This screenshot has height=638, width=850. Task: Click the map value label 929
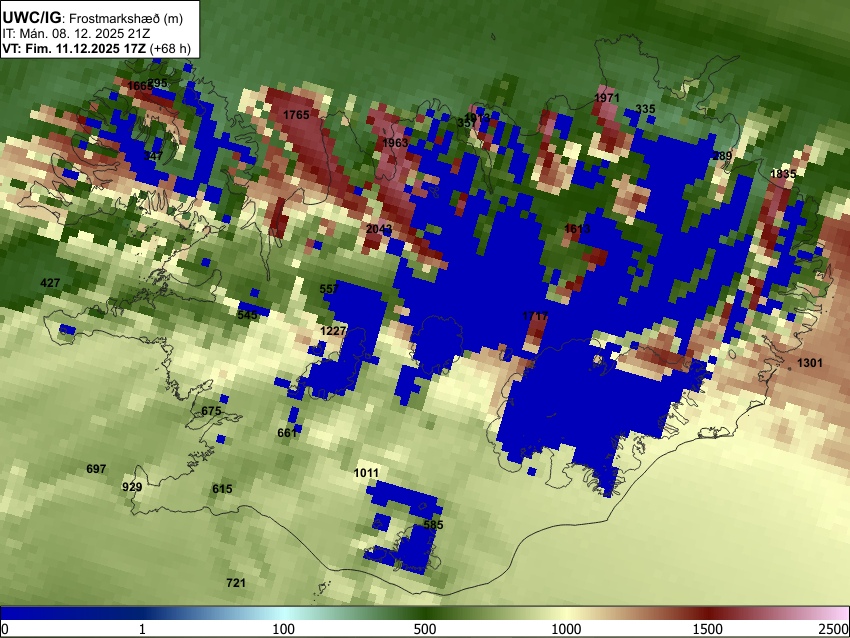132,487
